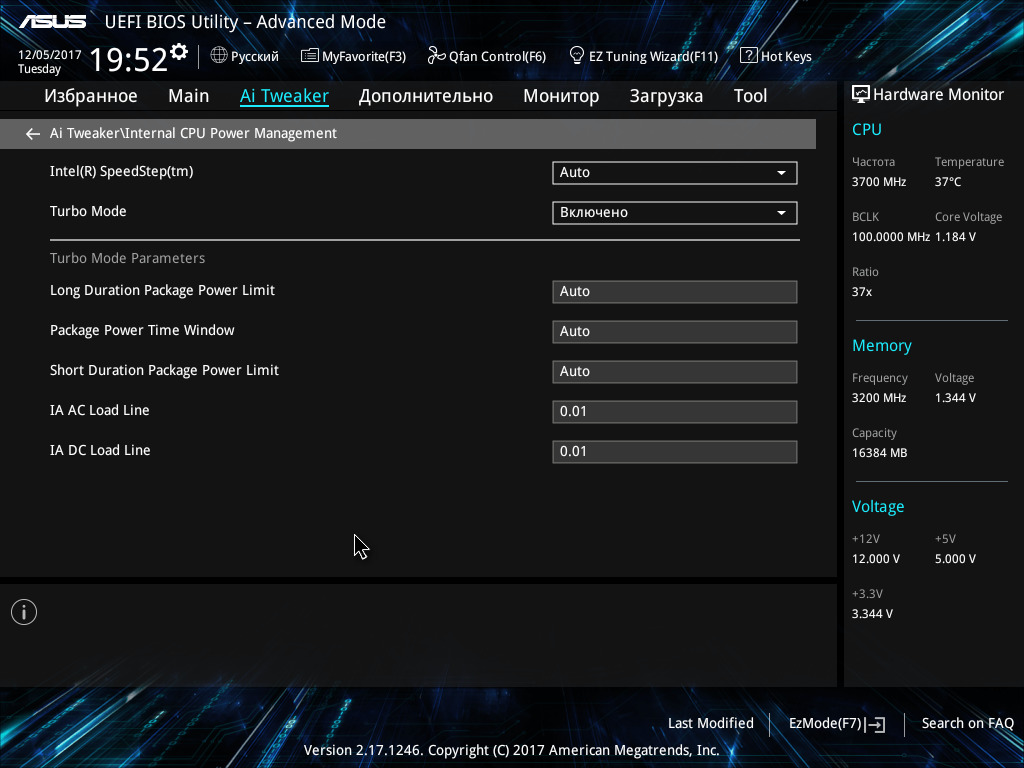
Task: Open the Turbo Mode dropdown
Action: click(x=675, y=213)
